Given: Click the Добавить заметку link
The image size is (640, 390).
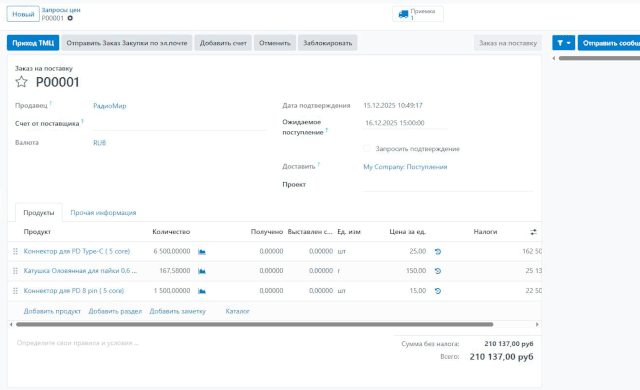Looking at the screenshot, I should point(178,311).
